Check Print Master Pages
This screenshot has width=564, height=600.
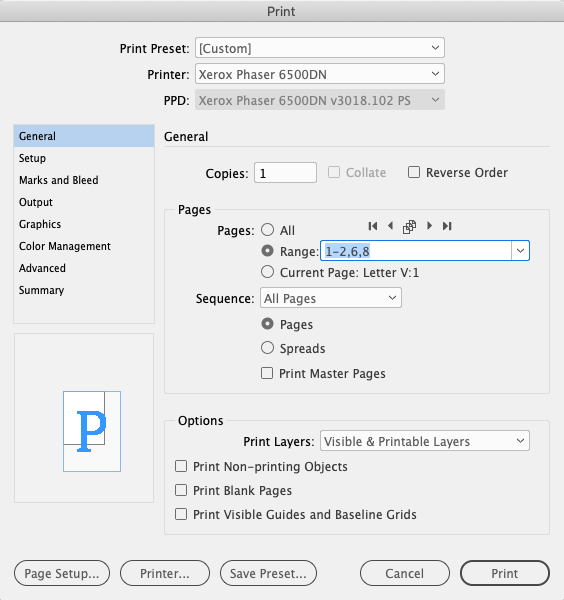(267, 373)
